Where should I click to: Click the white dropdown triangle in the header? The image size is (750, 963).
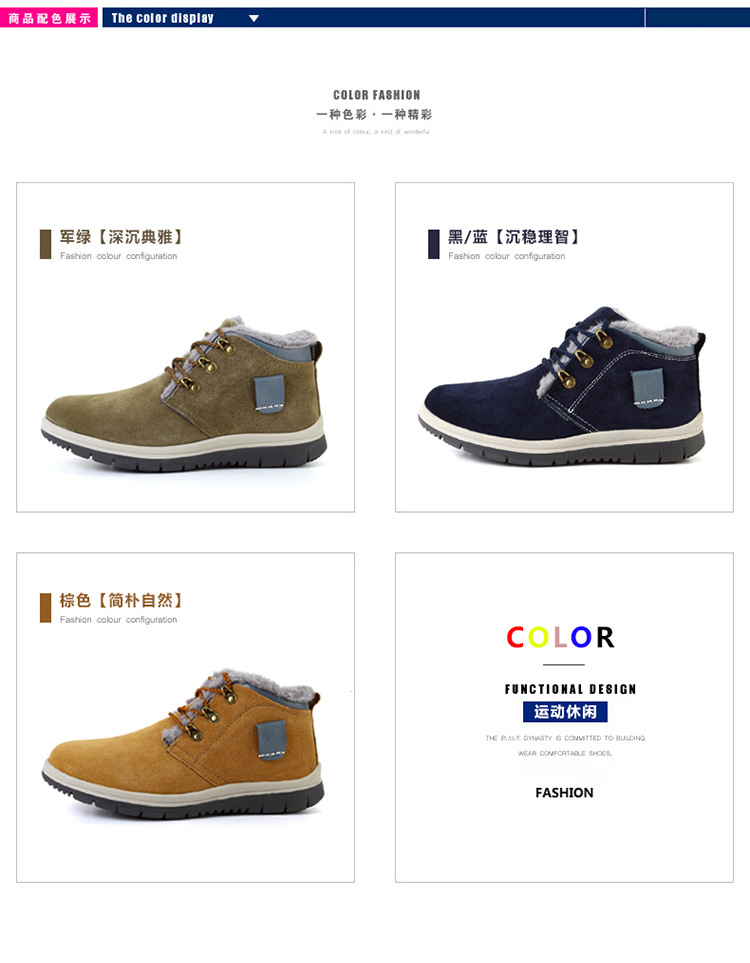[x=254, y=18]
